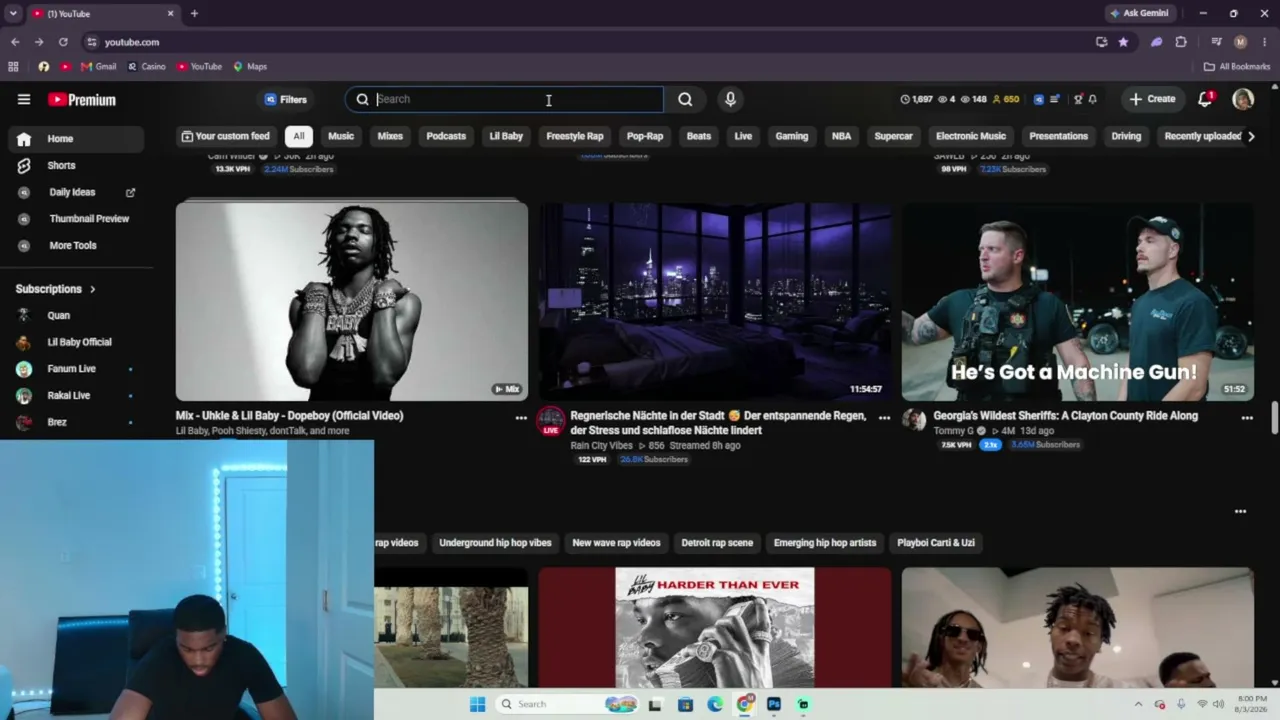
Task: Open Photoshop from the taskbar
Action: pyautogui.click(x=774, y=704)
